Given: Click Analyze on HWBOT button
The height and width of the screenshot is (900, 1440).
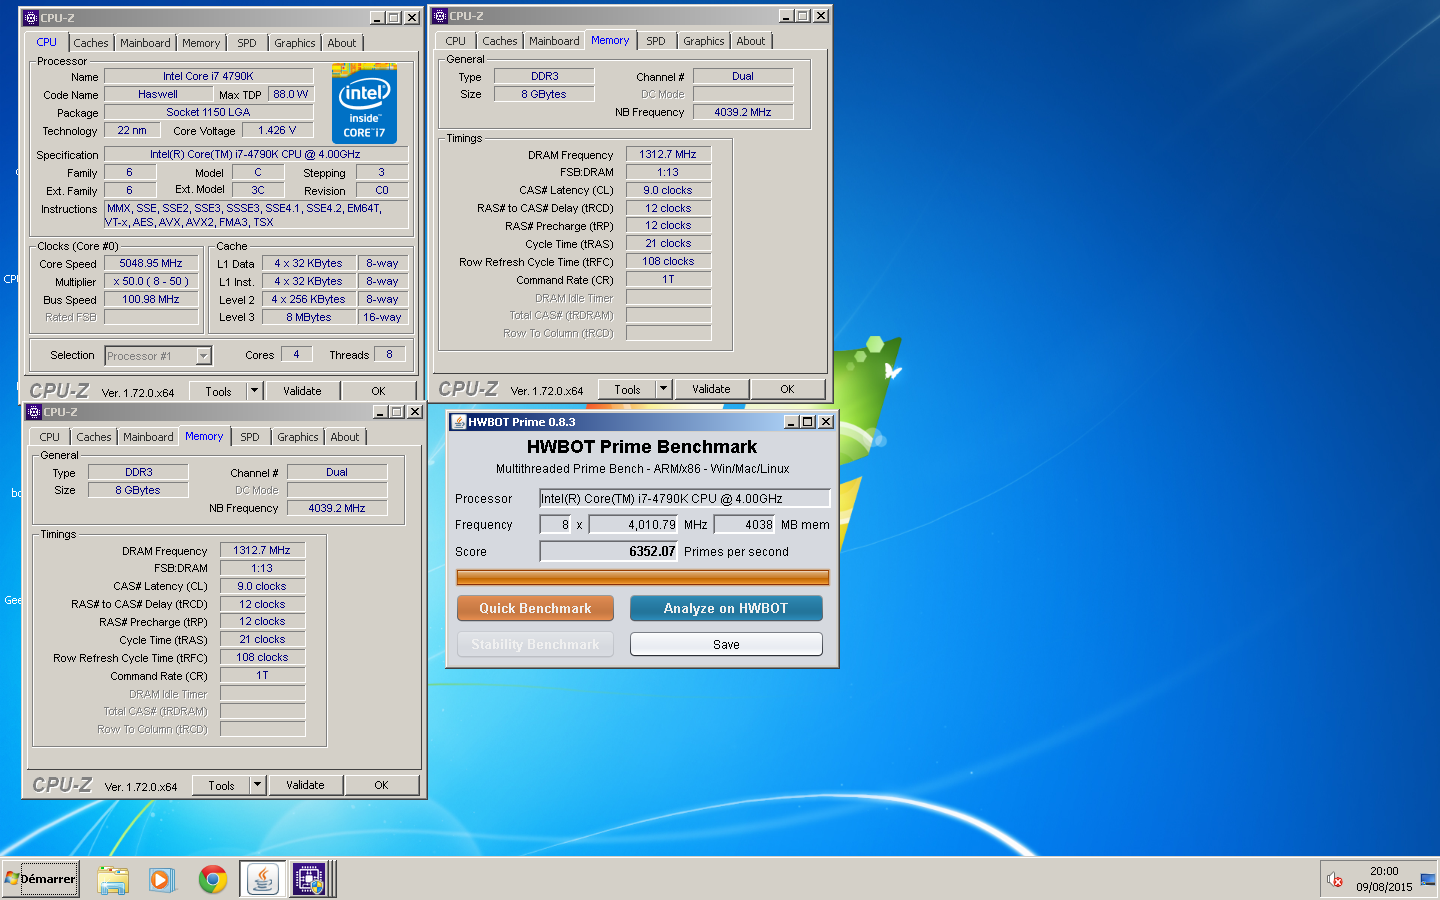Looking at the screenshot, I should (x=726, y=608).
